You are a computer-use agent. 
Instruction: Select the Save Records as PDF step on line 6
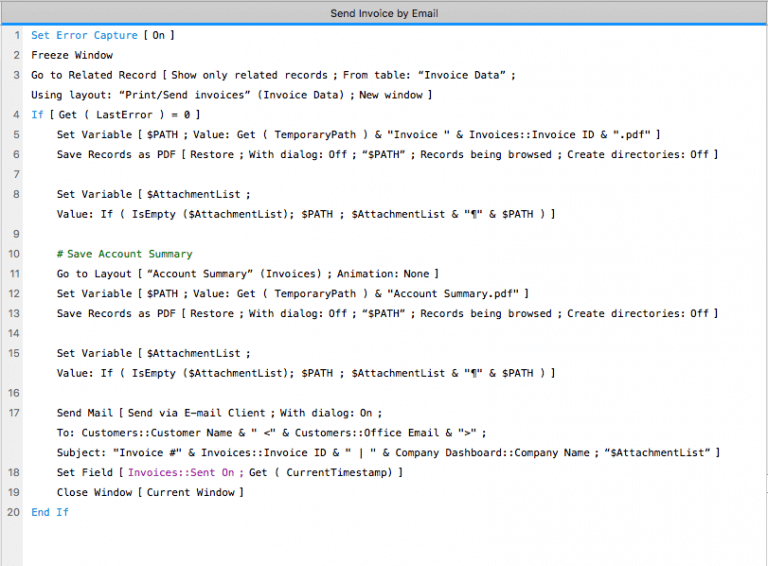point(387,155)
